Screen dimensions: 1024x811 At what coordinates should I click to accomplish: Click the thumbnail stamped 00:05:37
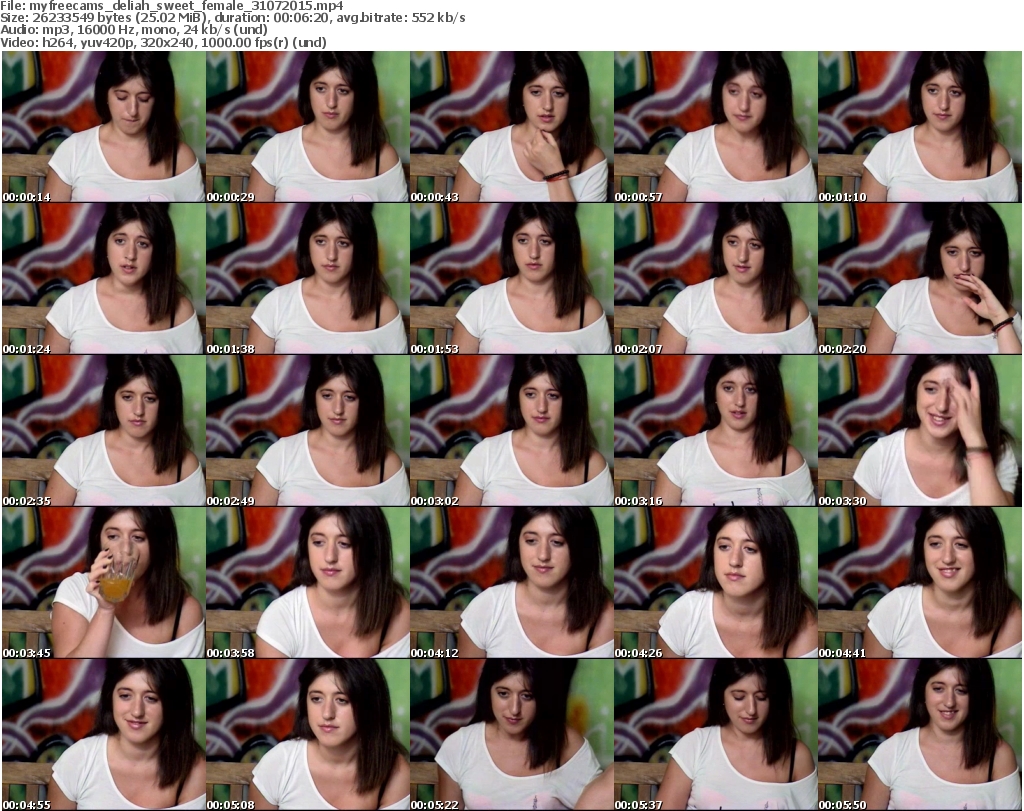click(715, 735)
